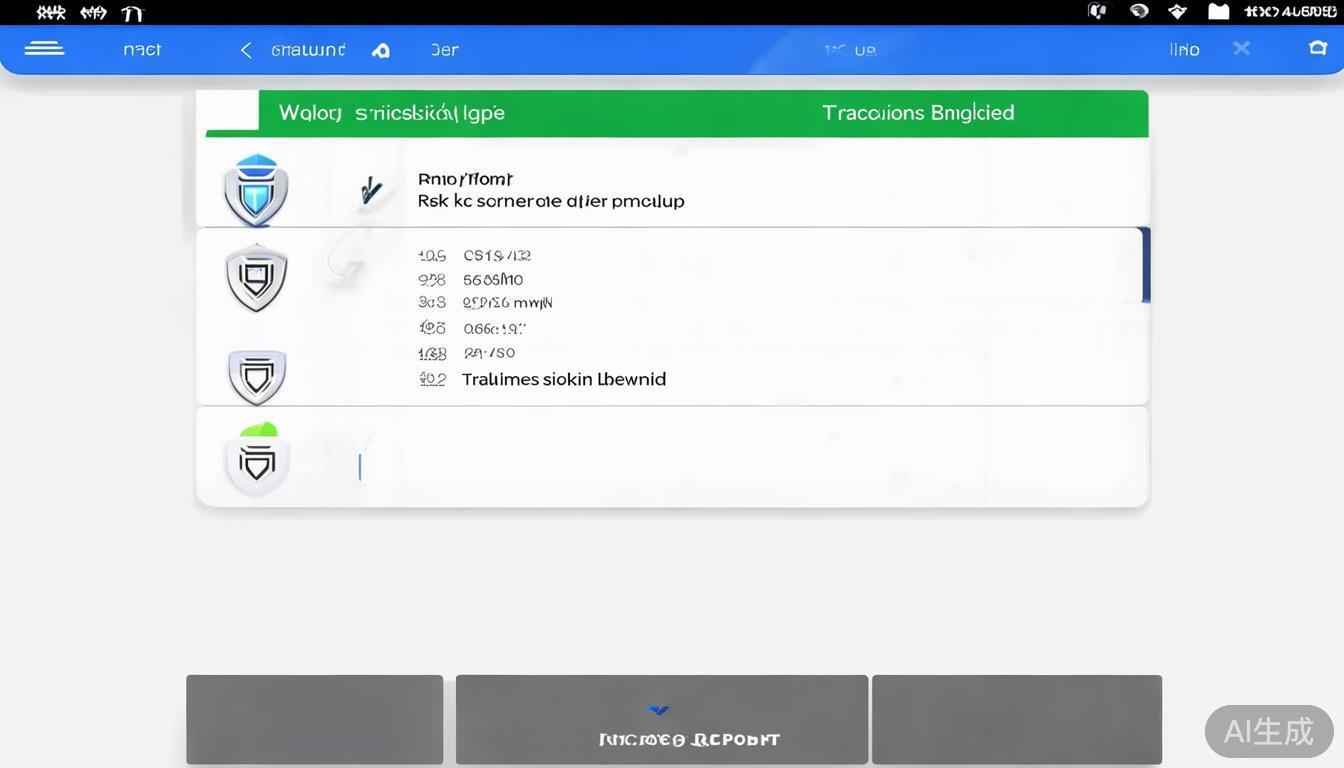Select the Walog header tab

(391, 113)
